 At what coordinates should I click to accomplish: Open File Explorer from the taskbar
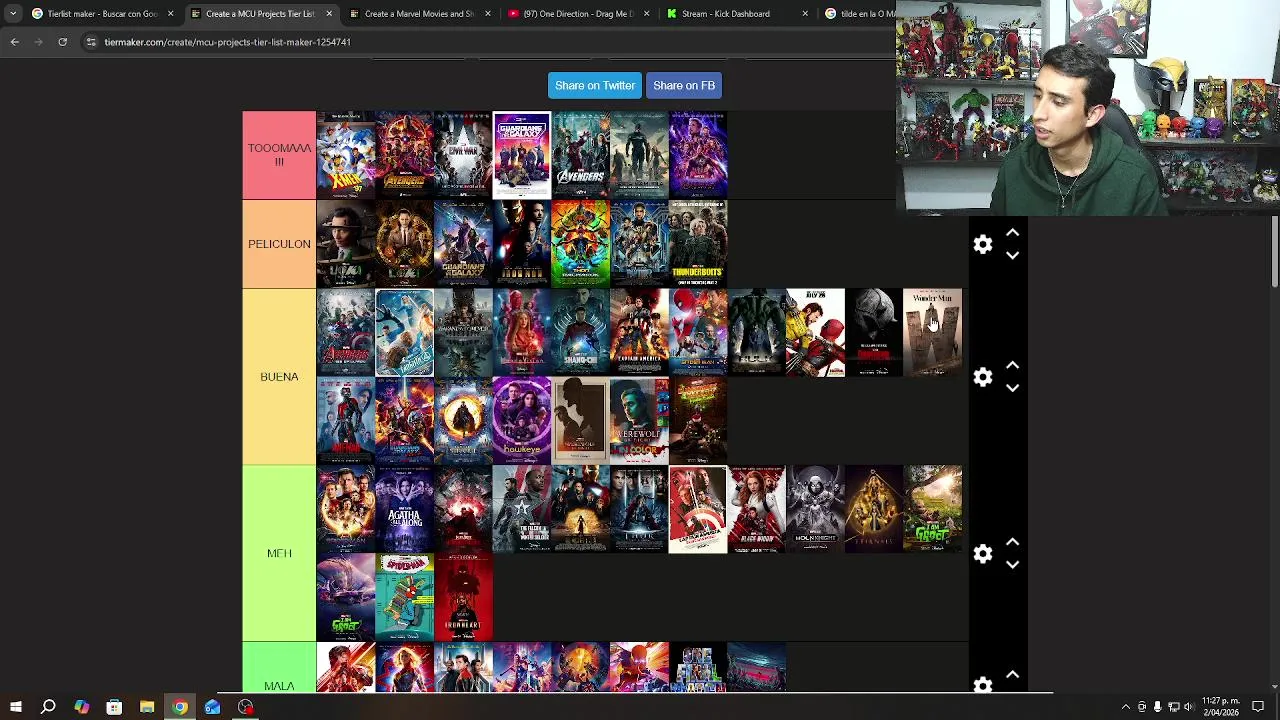click(x=147, y=707)
